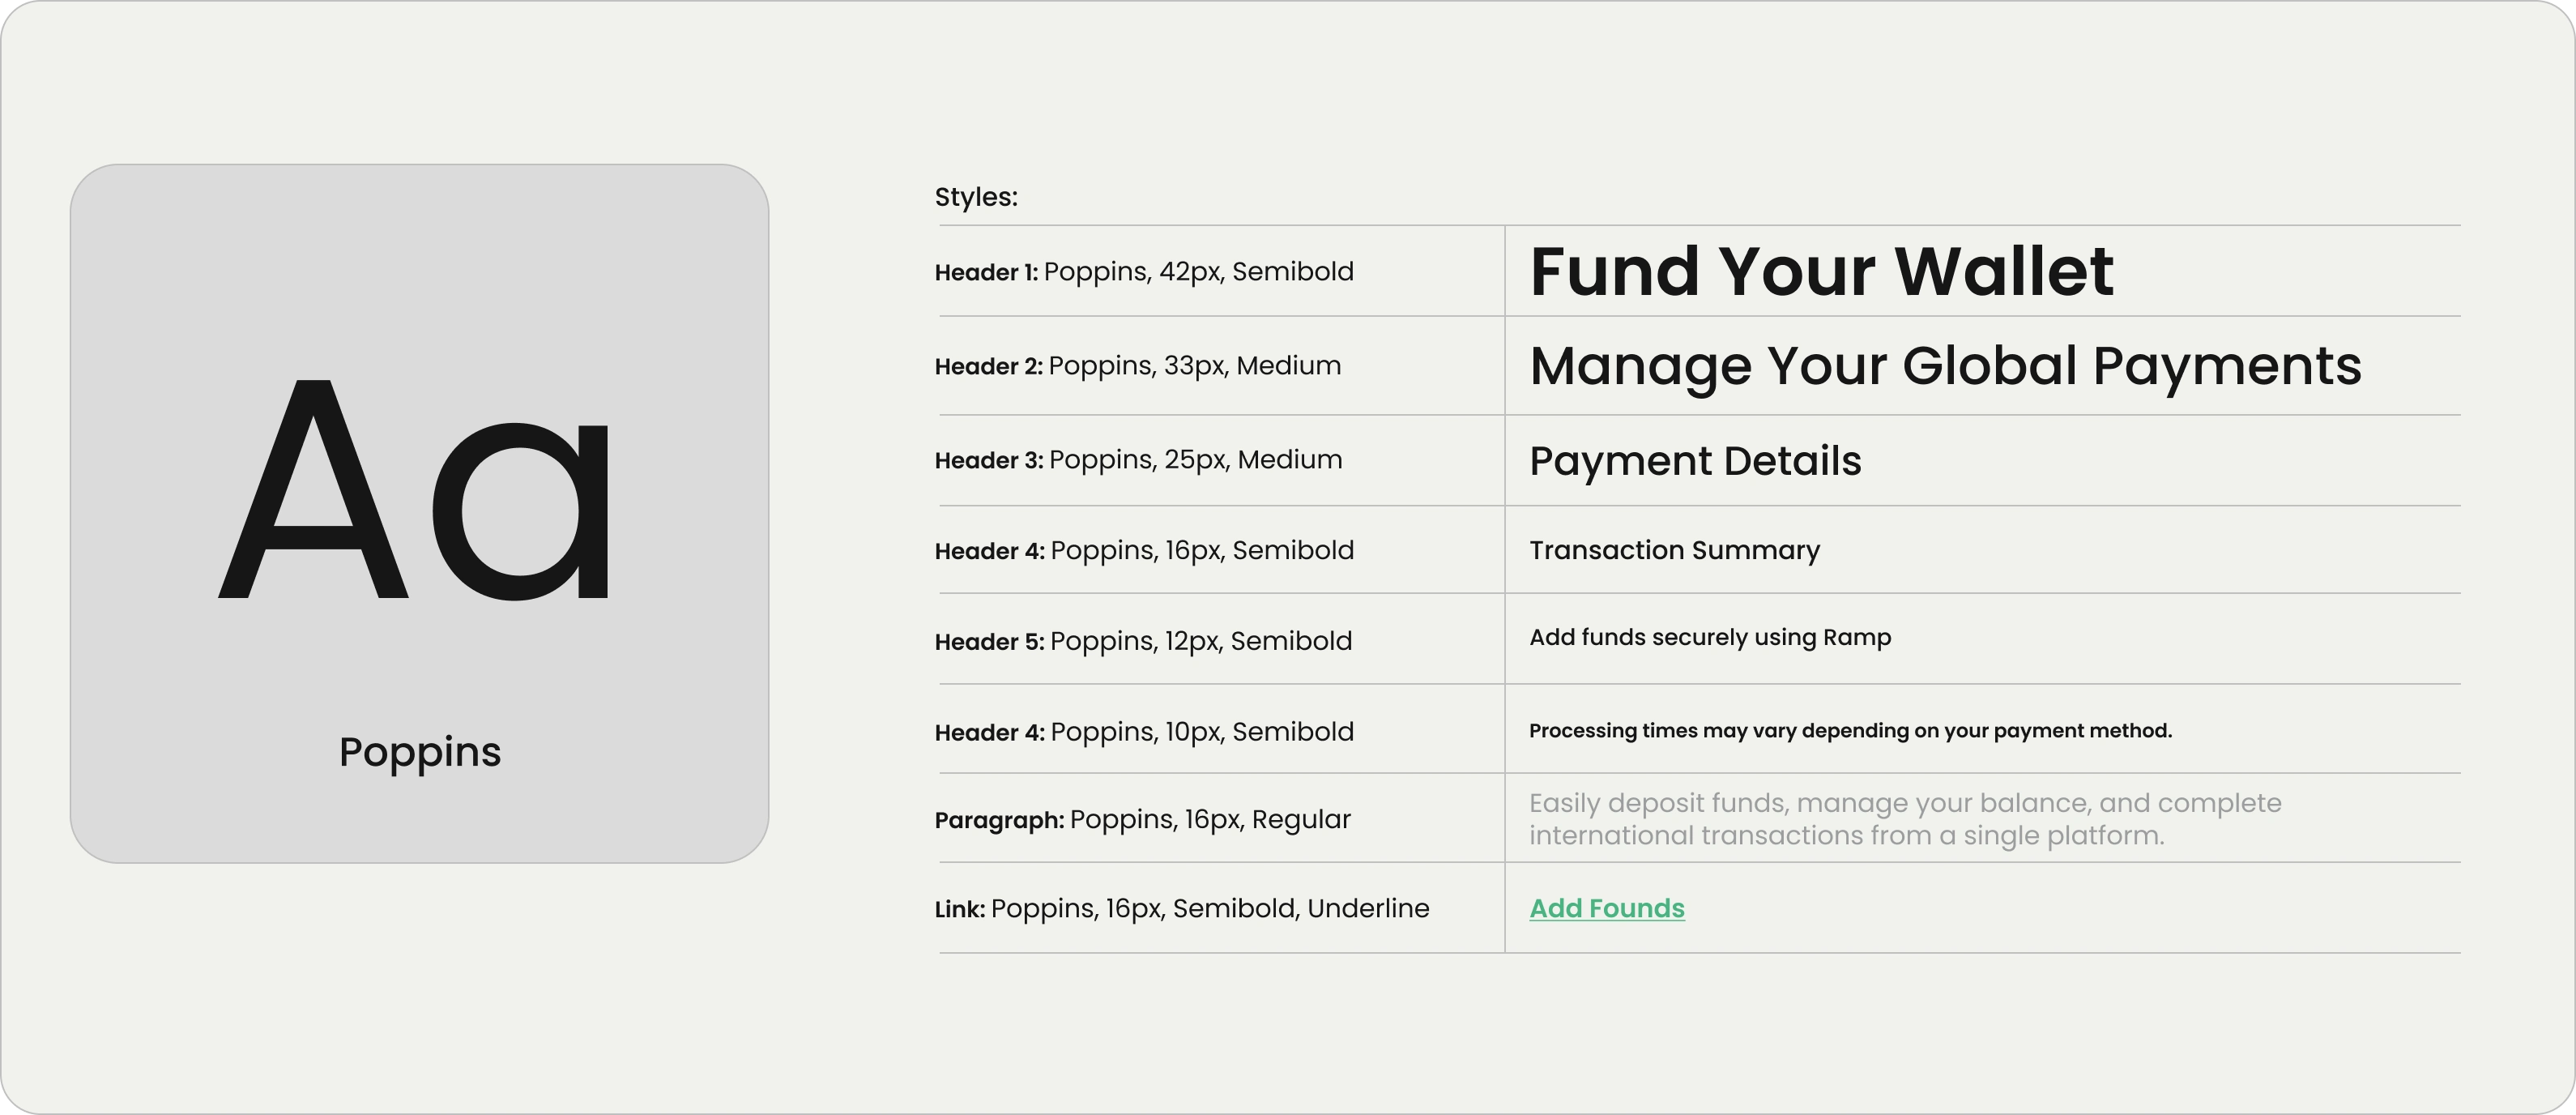Image resolution: width=2576 pixels, height=1115 pixels.
Task: Click the Add Founds green link
Action: pyautogui.click(x=1607, y=908)
